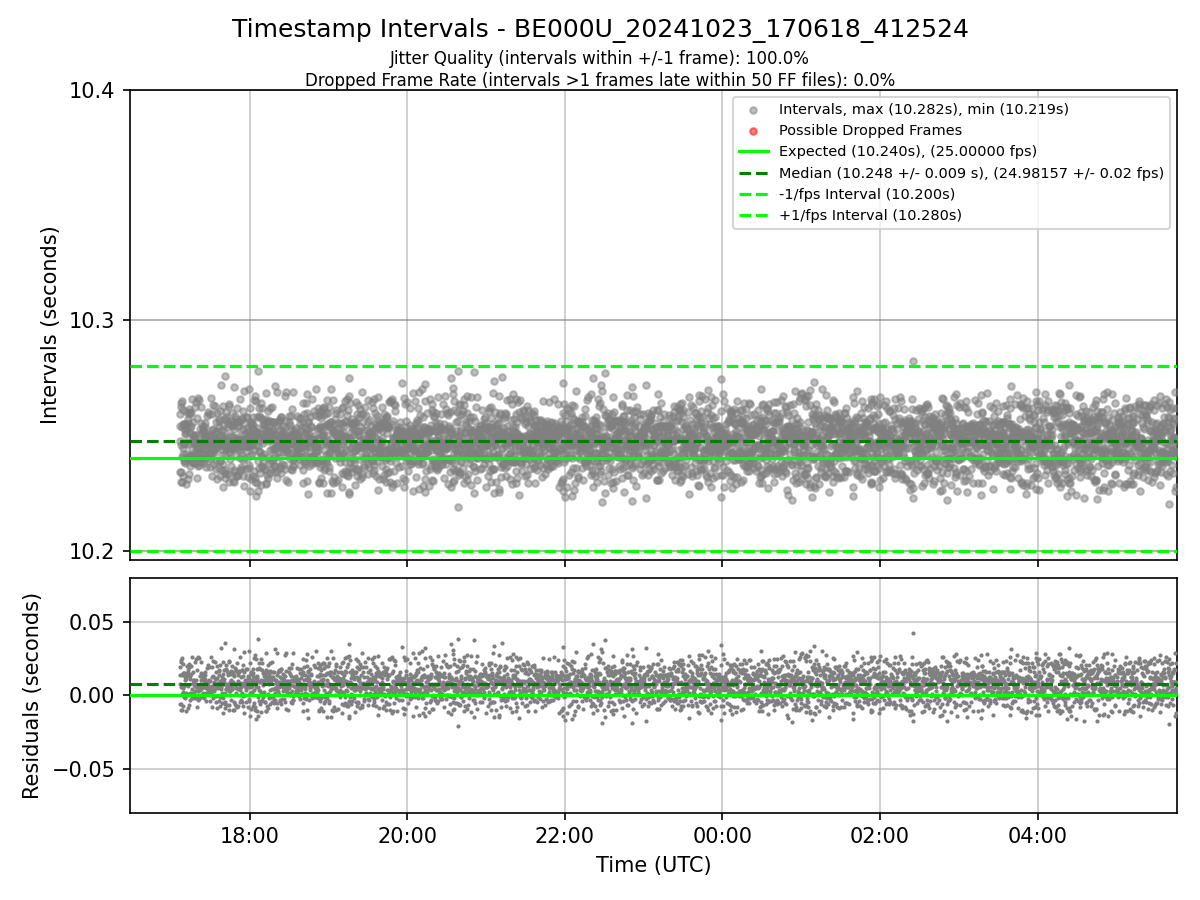Click the solid green line sample in legend
1200x900 pixels.
[x=754, y=151]
